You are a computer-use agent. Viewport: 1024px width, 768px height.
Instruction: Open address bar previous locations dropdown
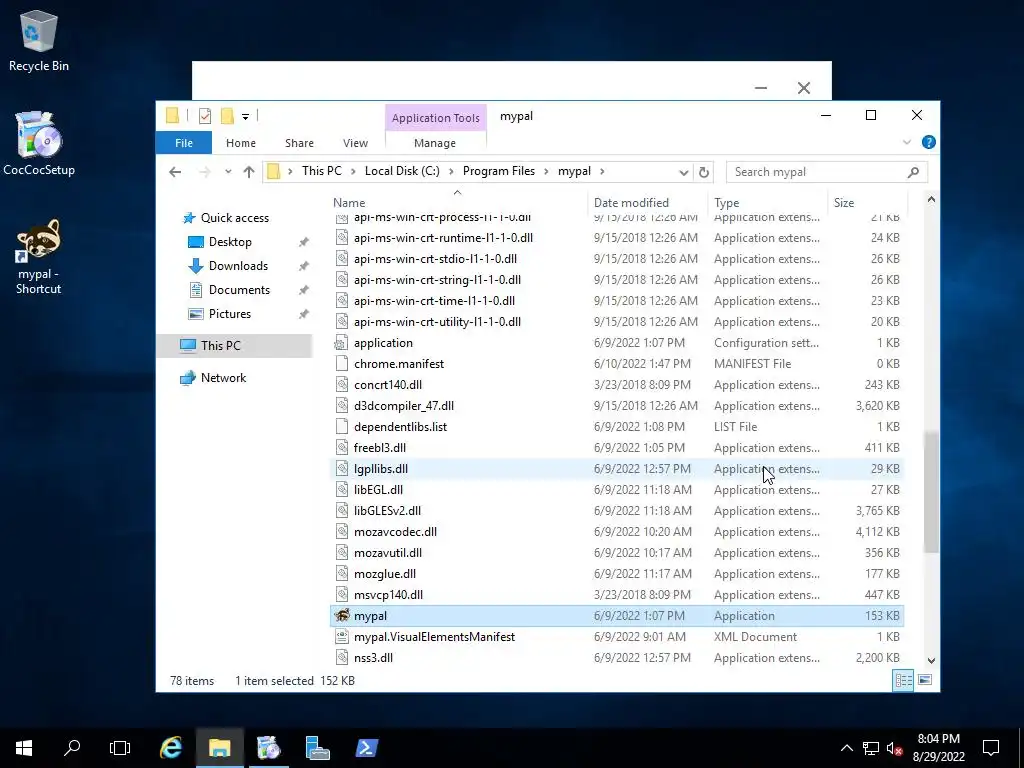(x=683, y=172)
